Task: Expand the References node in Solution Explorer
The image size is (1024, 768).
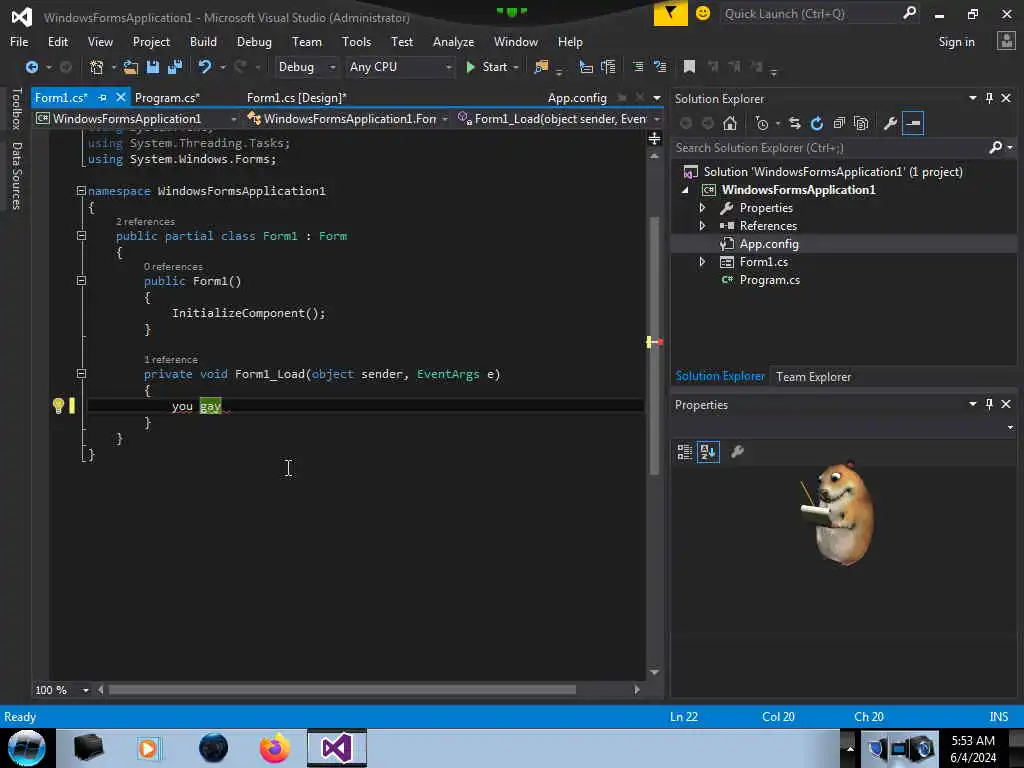Action: tap(703, 225)
